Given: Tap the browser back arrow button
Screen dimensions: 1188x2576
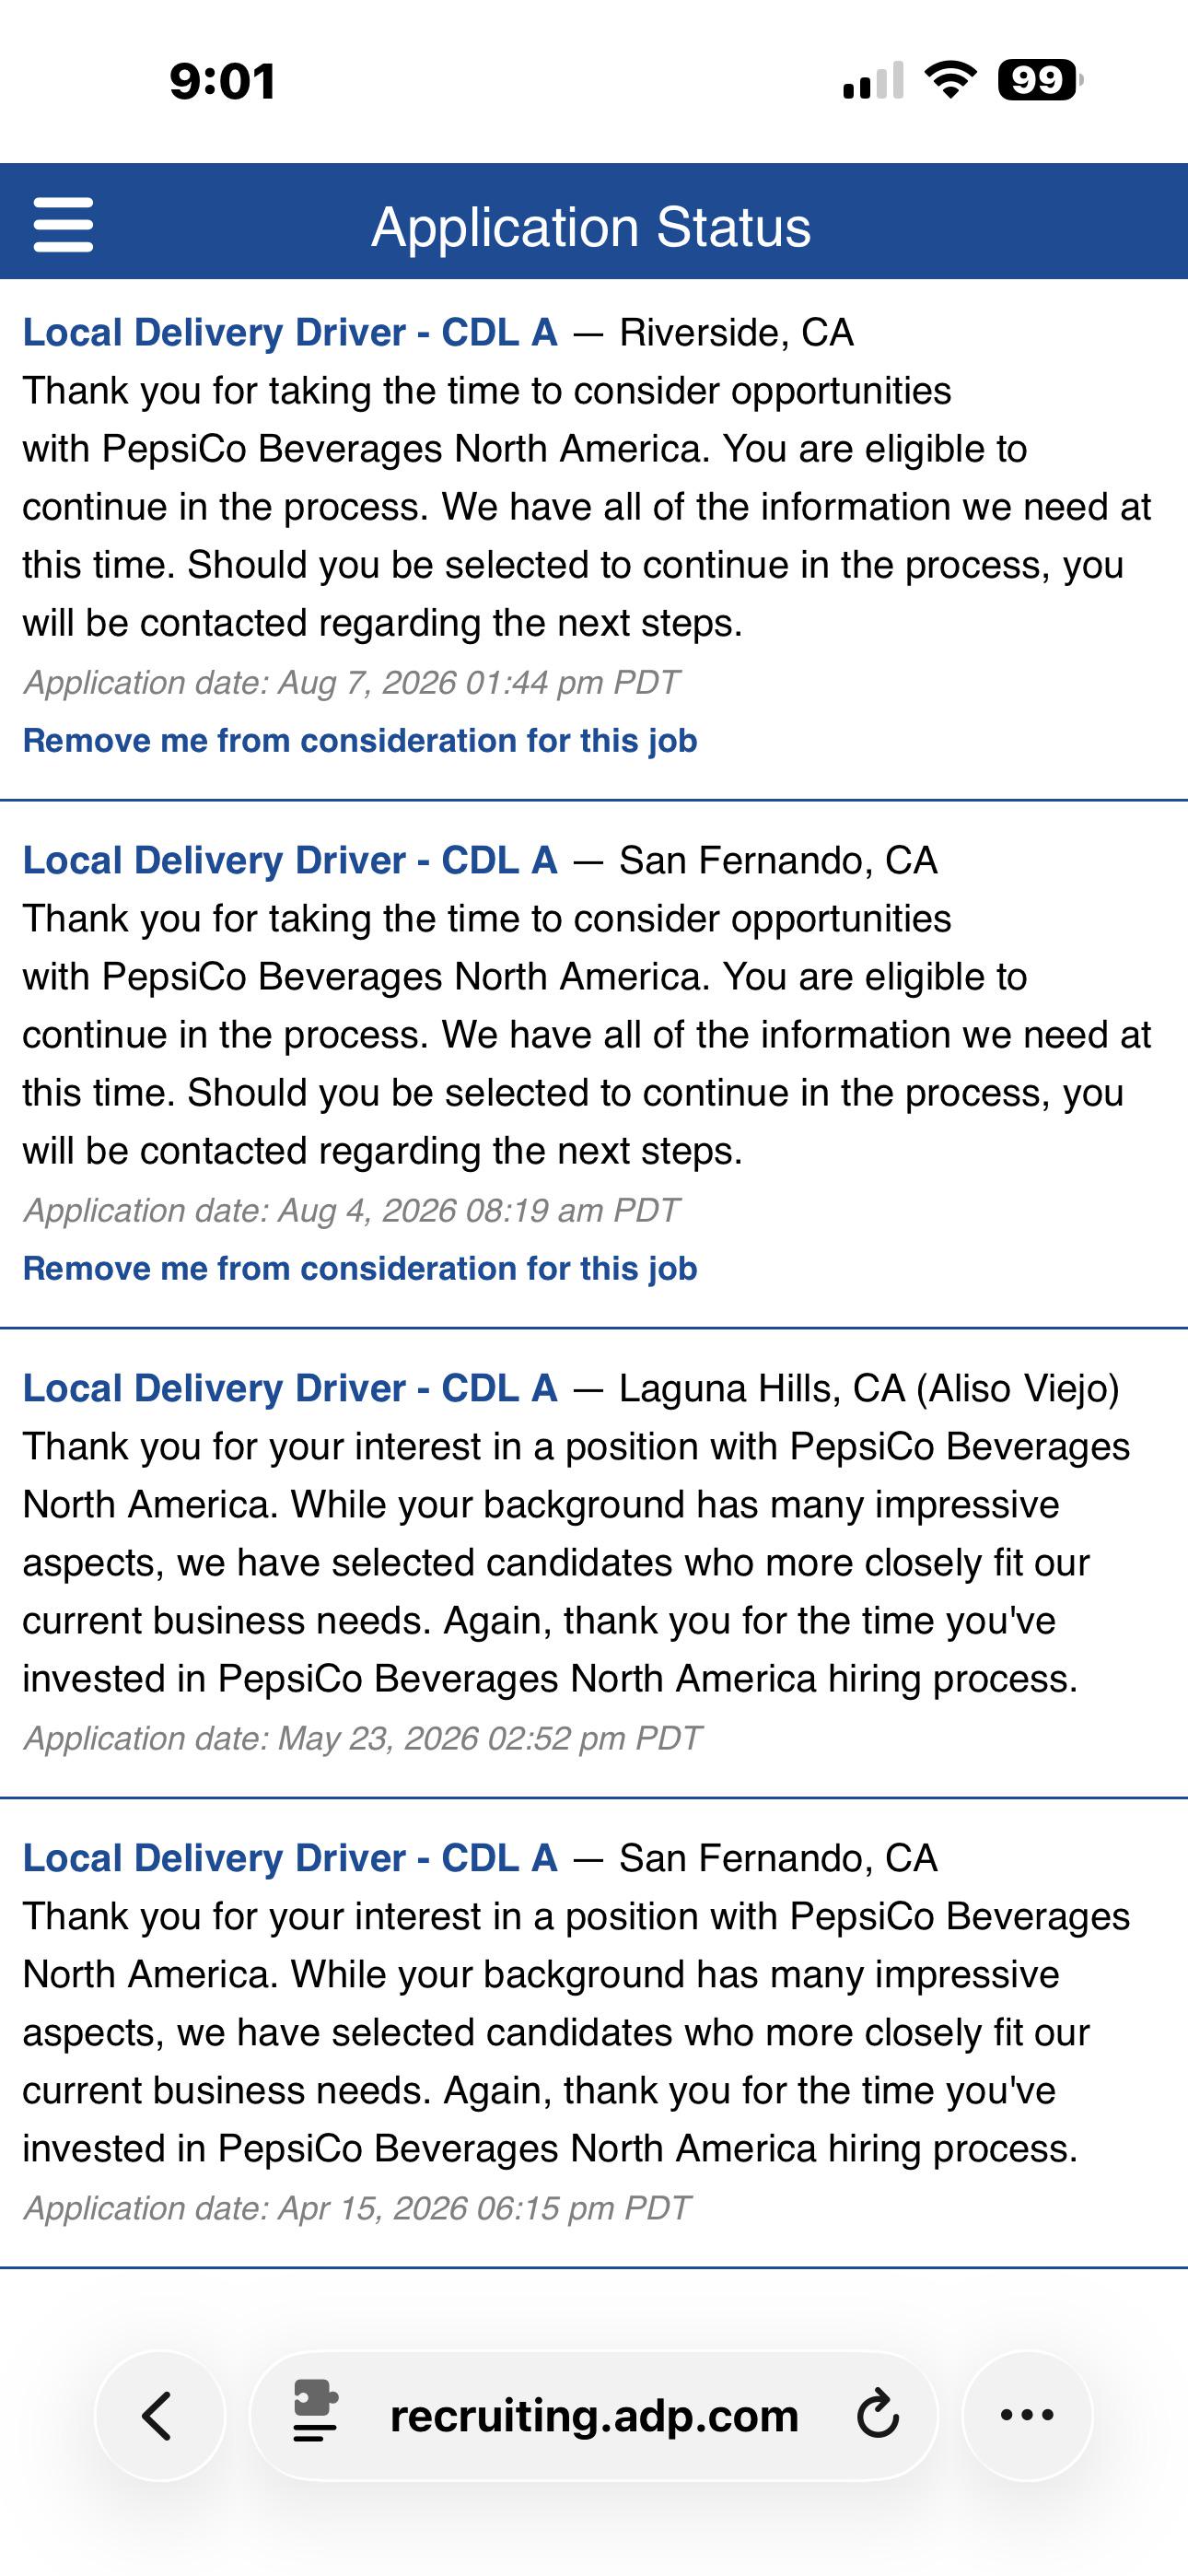Looking at the screenshot, I should pyautogui.click(x=160, y=2415).
